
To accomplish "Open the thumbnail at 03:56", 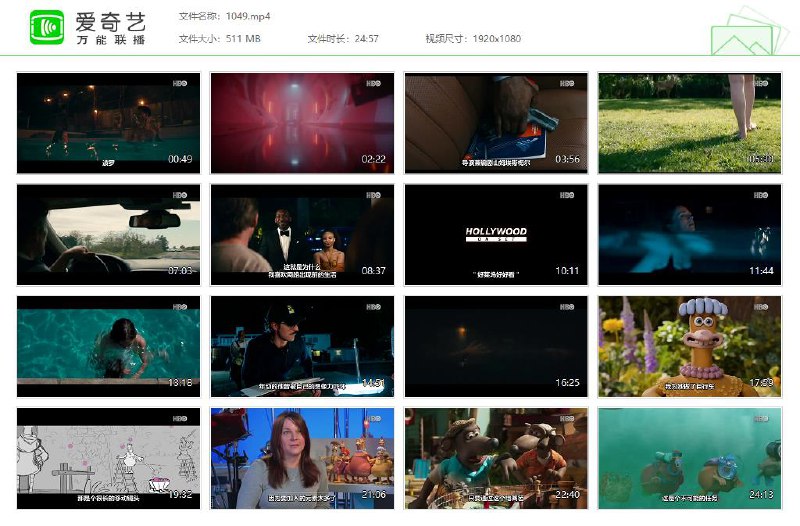I will click(x=496, y=123).
